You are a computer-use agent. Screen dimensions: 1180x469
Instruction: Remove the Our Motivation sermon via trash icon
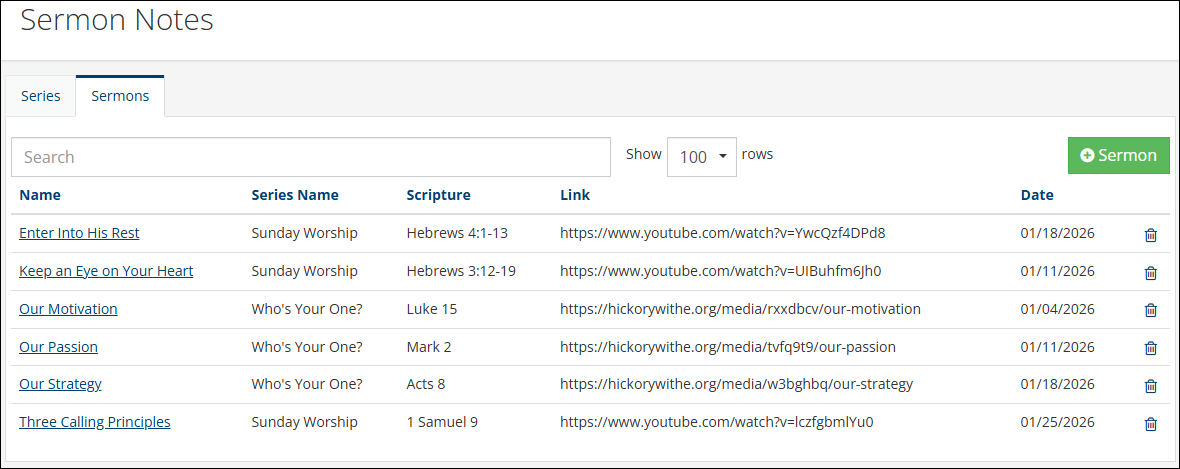[x=1150, y=310]
